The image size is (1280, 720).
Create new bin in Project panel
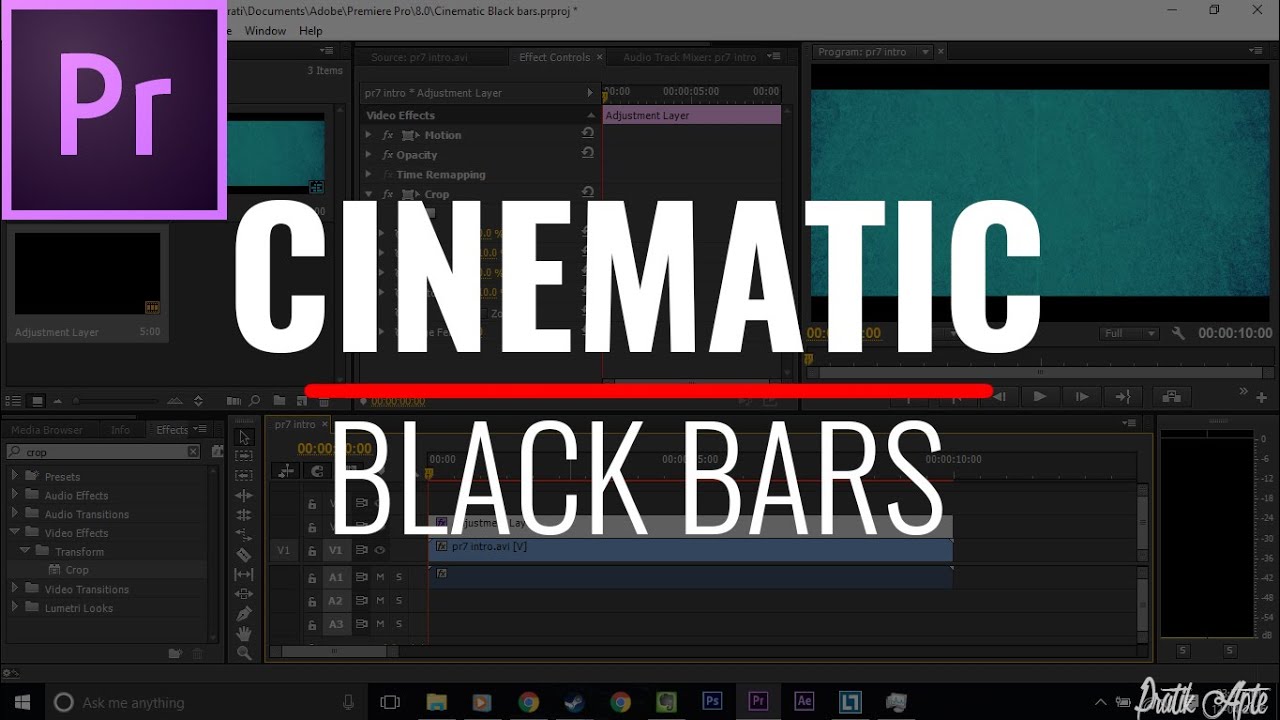[x=278, y=400]
